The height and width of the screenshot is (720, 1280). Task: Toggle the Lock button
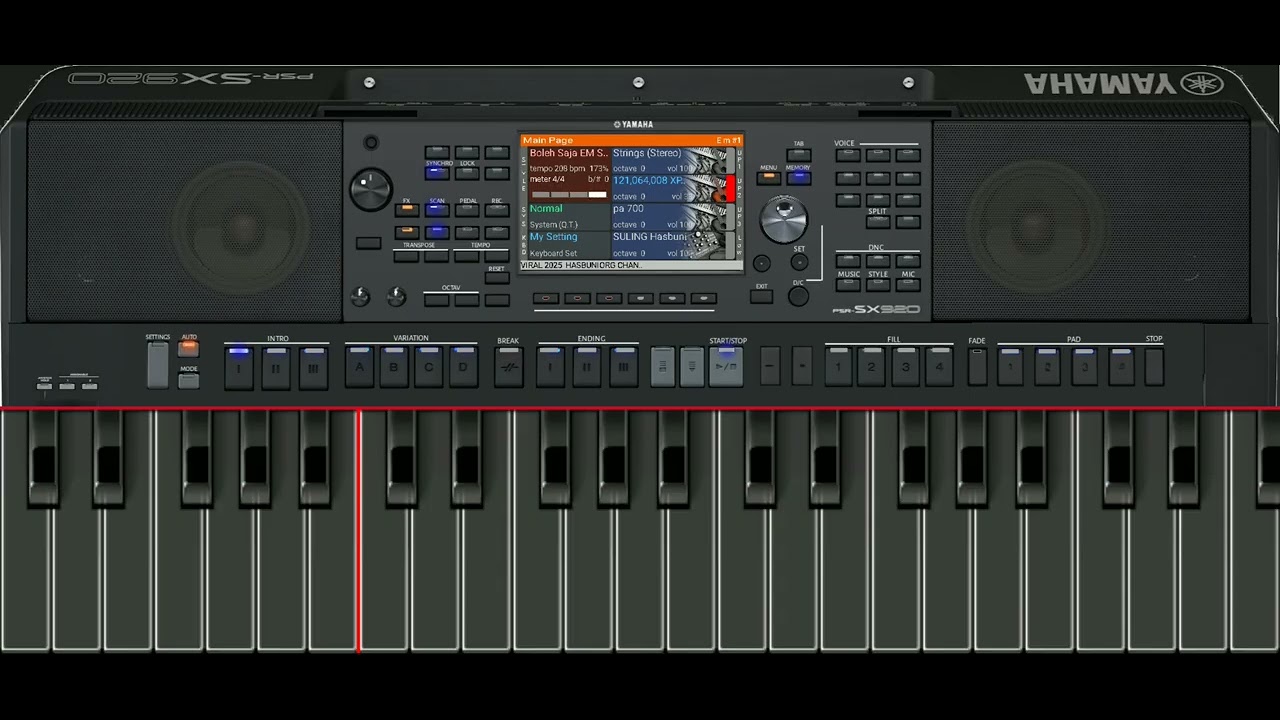pyautogui.click(x=467, y=173)
